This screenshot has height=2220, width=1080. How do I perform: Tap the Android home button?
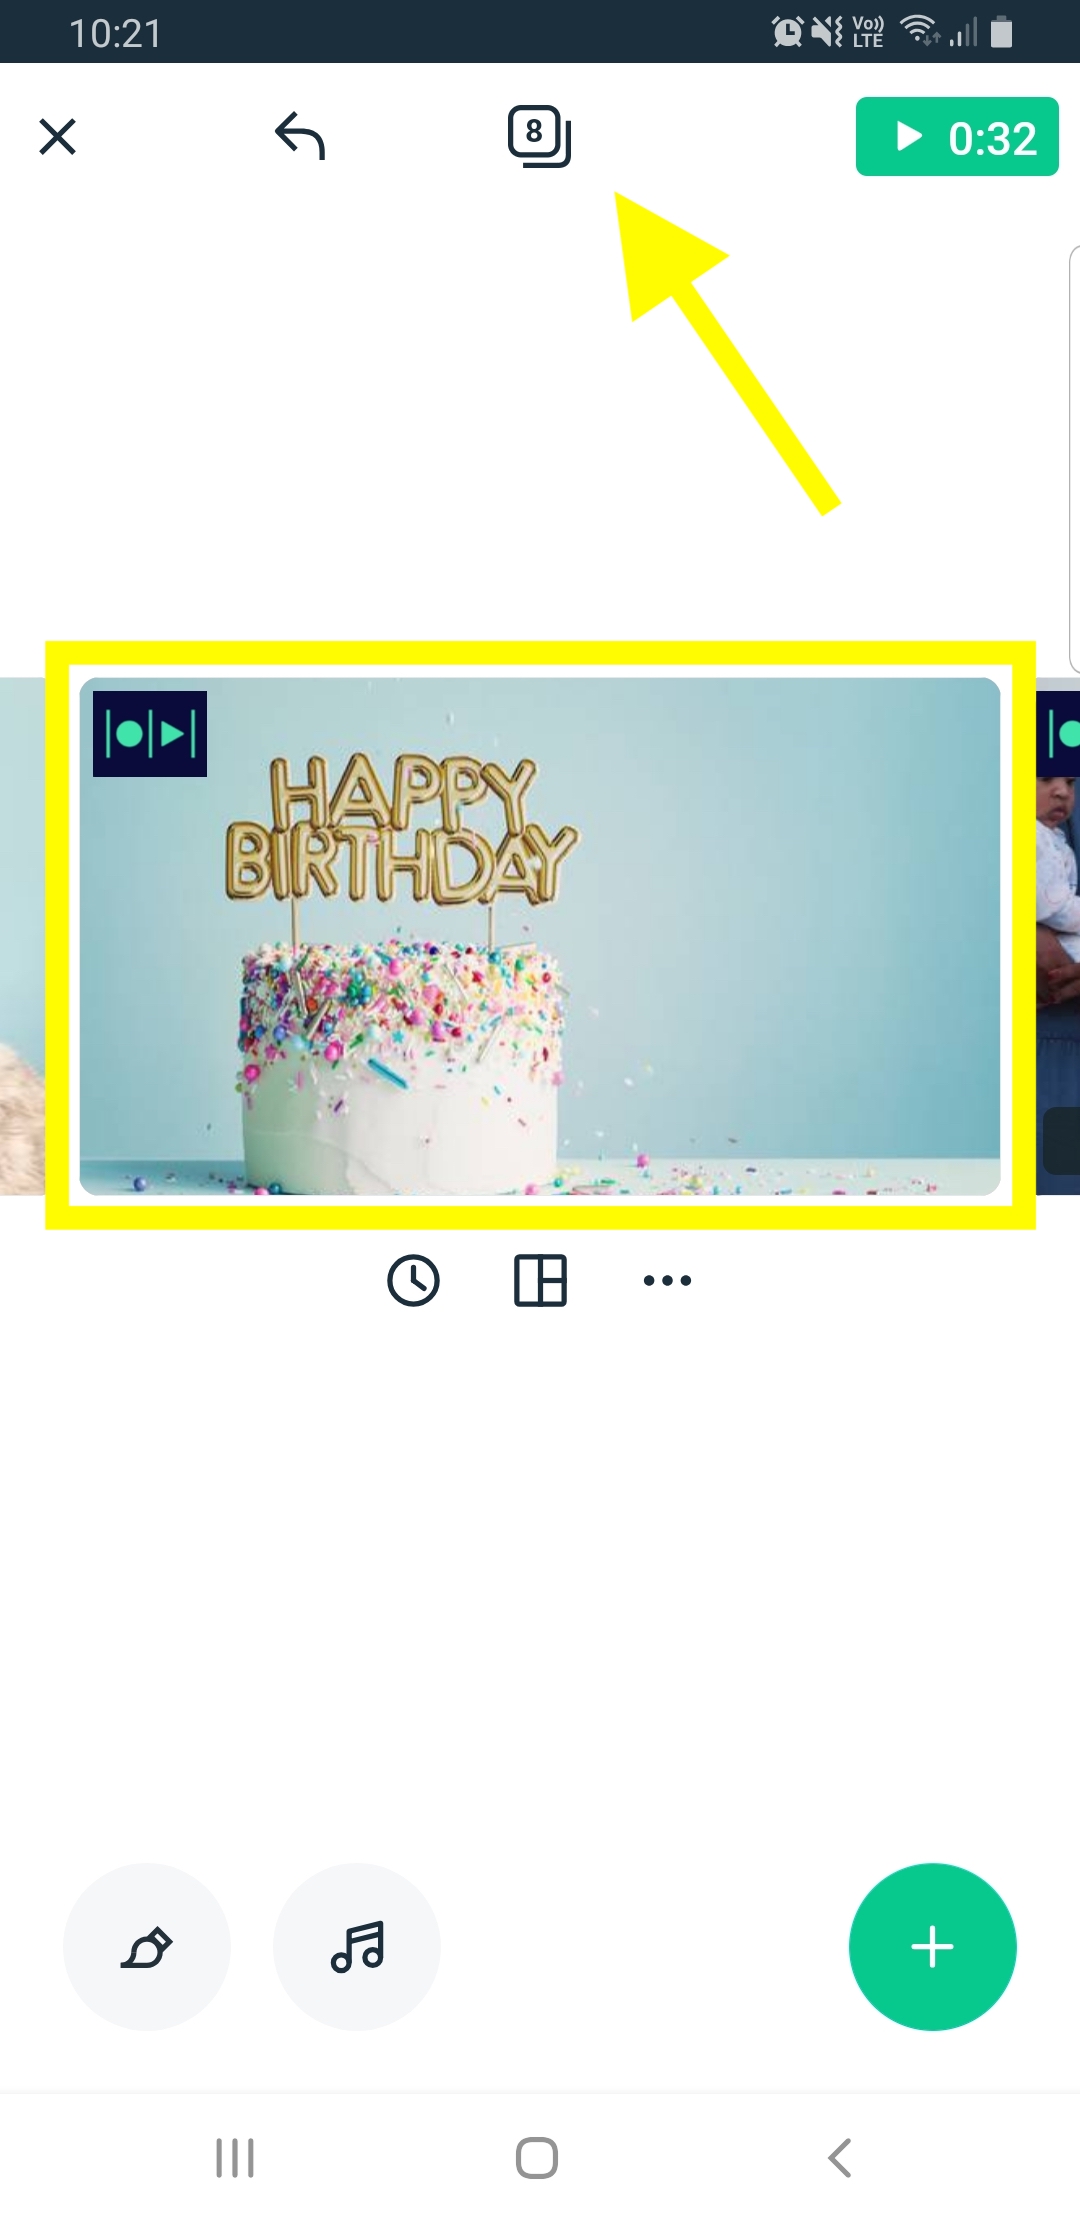click(x=537, y=2158)
